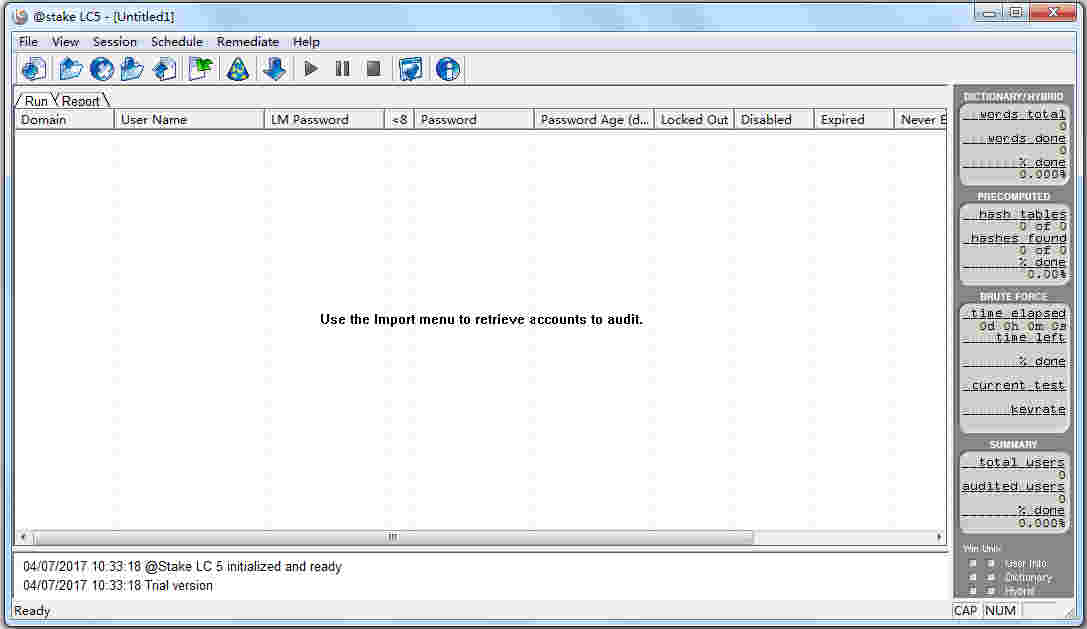The image size is (1087, 629).
Task: Click the SUMMARY panel heading
Action: pyautogui.click(x=1014, y=444)
